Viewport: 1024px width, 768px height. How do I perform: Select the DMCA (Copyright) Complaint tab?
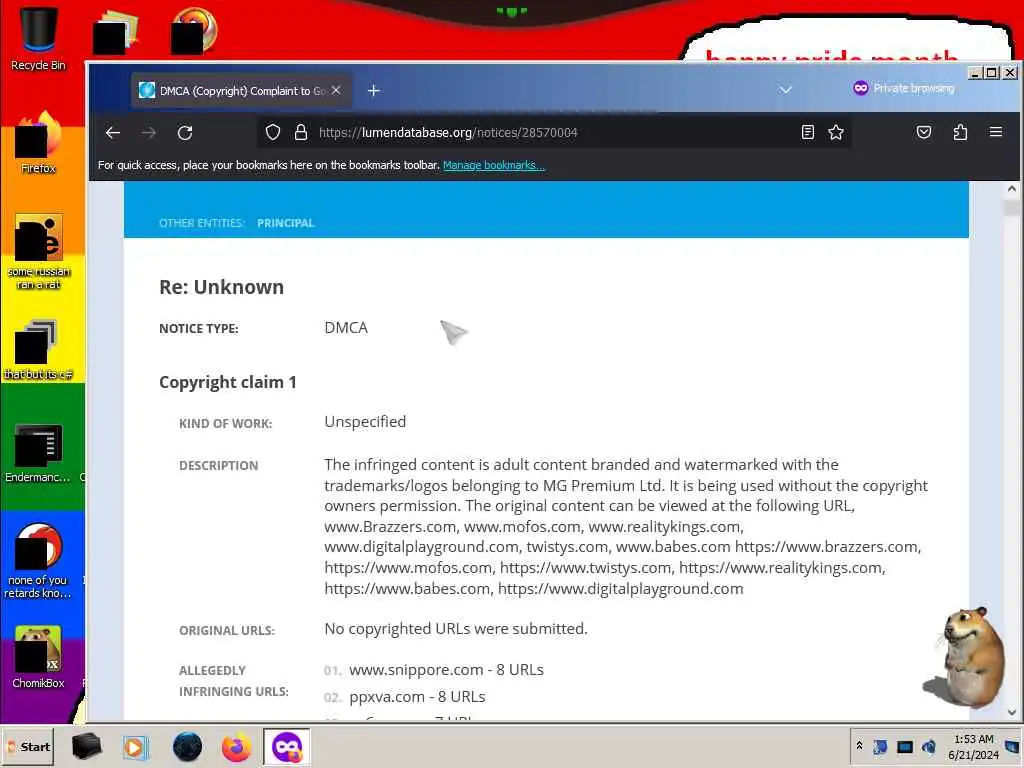(242, 91)
